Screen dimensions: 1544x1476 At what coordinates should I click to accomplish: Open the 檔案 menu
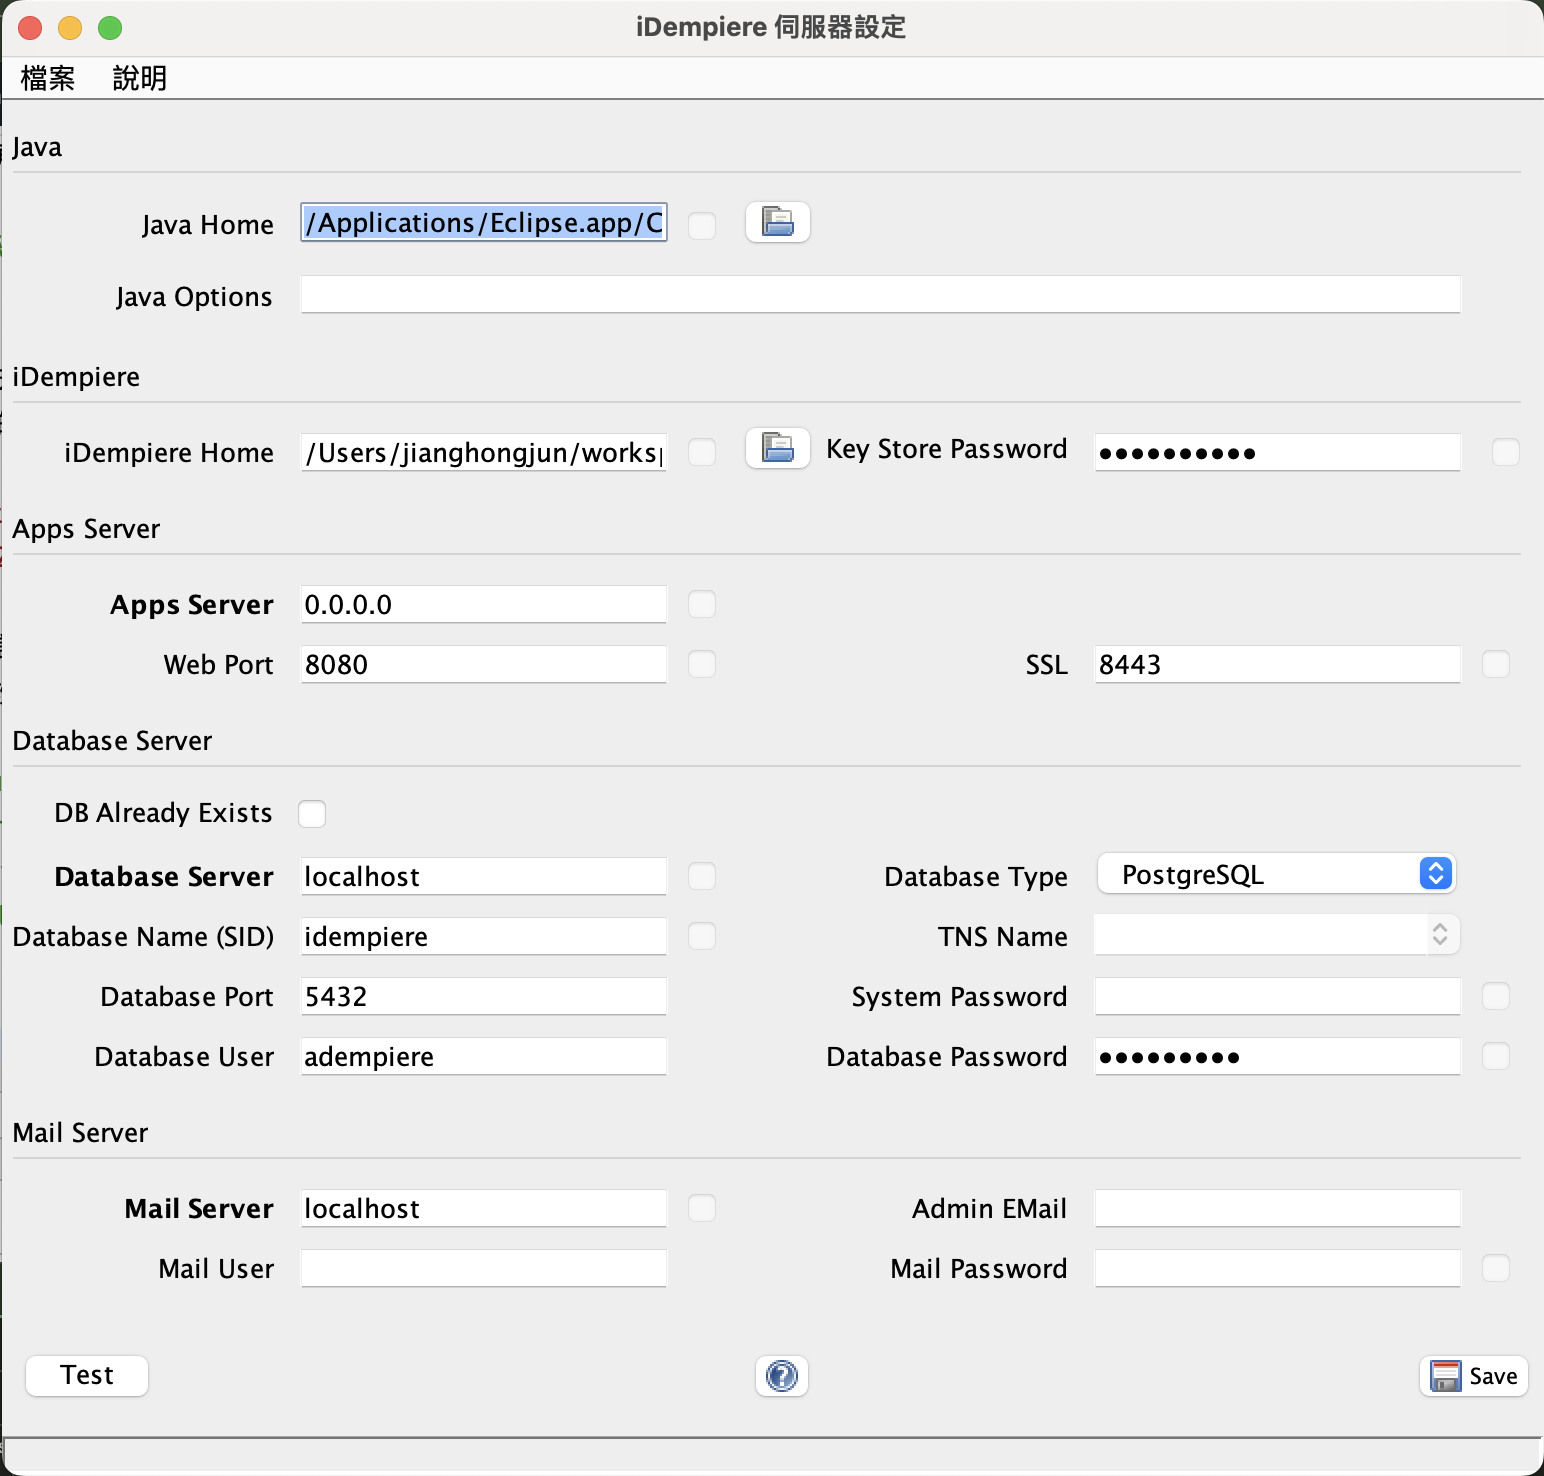(x=48, y=78)
